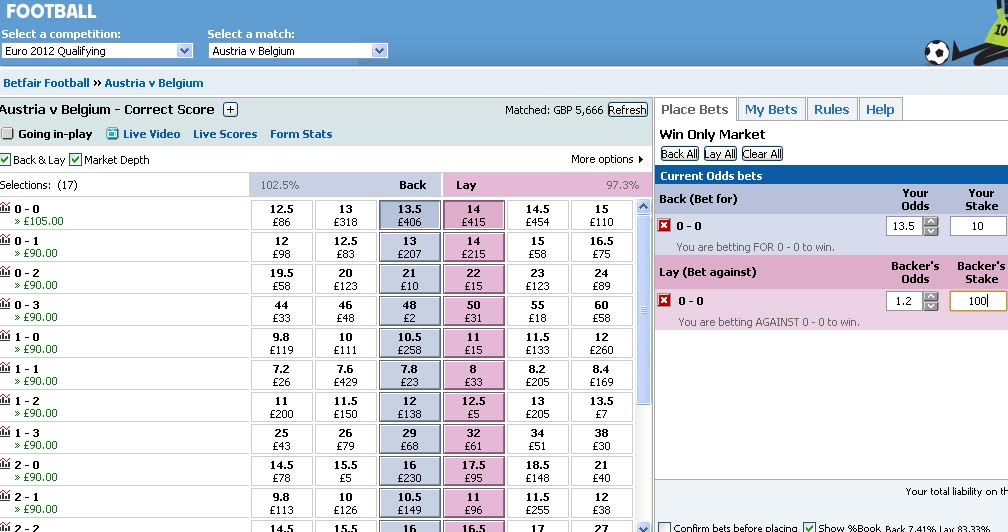This screenshot has width=1008, height=532.
Task: Open the Select a competition dropdown
Action: coord(97,51)
